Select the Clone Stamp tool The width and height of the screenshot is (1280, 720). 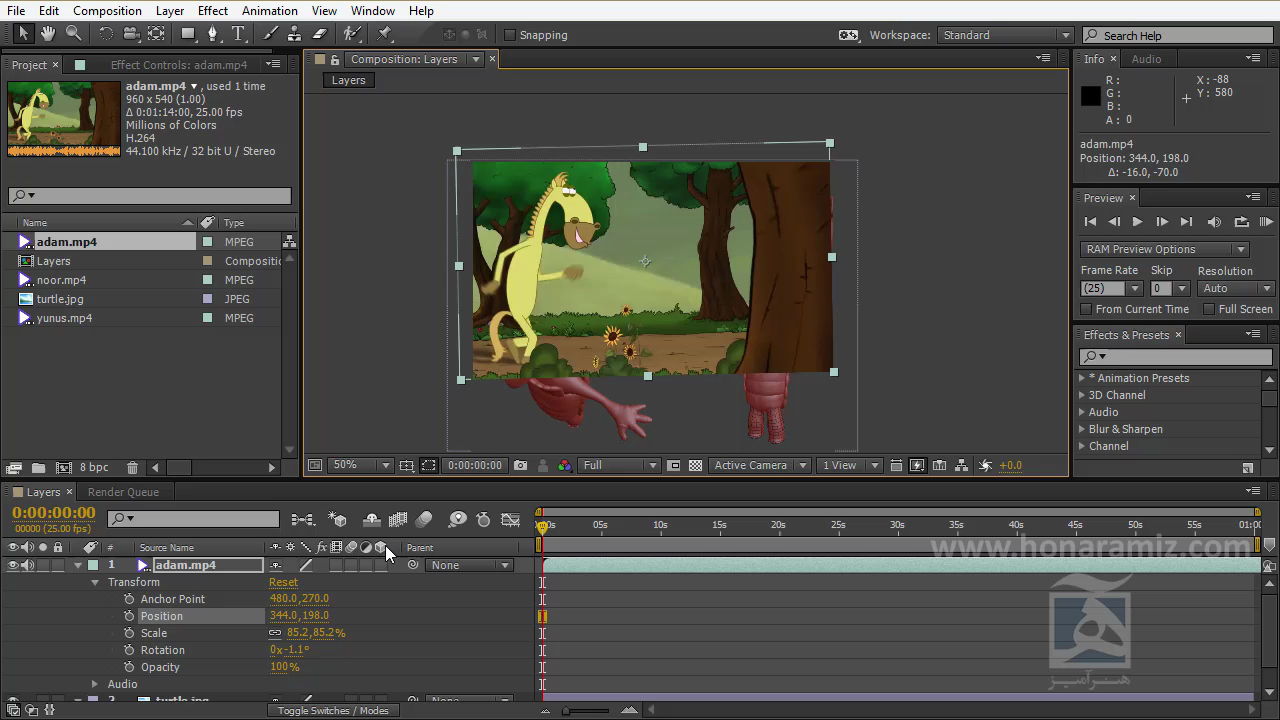(x=295, y=34)
